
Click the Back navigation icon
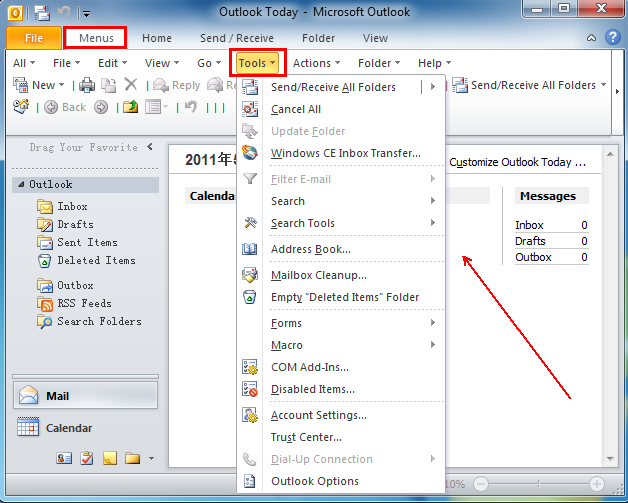tap(51, 107)
